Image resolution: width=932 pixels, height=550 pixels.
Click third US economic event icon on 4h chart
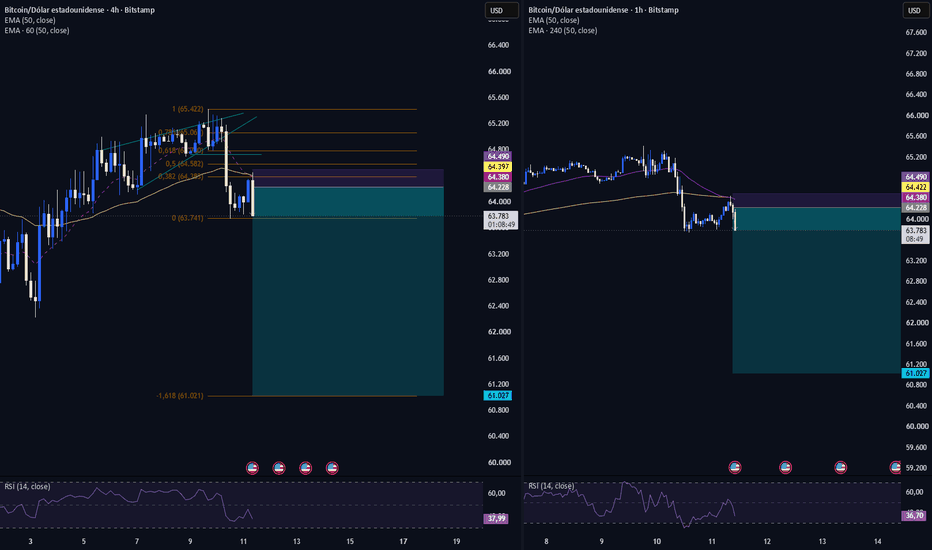tap(306, 468)
